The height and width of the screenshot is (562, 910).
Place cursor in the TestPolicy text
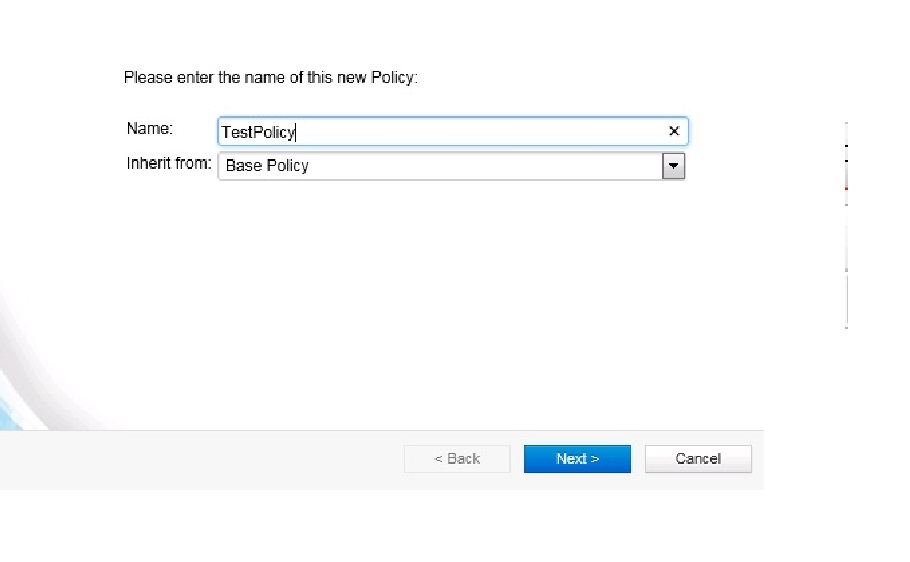[258, 132]
